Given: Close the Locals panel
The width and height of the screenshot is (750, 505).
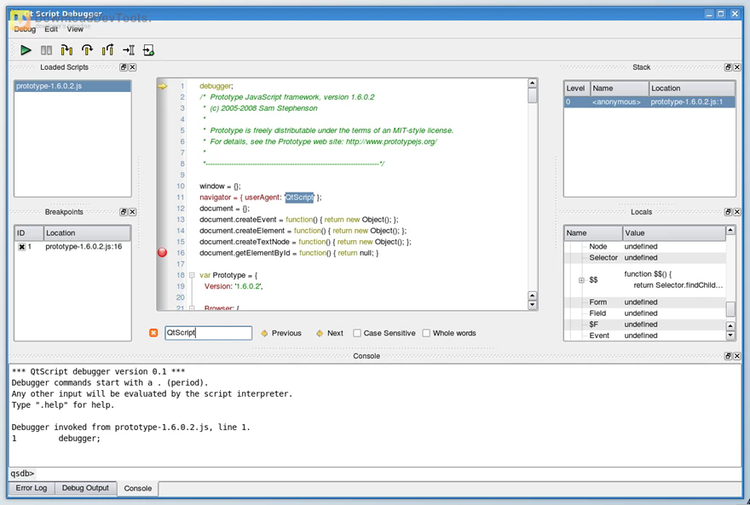Looking at the screenshot, I should point(737,212).
